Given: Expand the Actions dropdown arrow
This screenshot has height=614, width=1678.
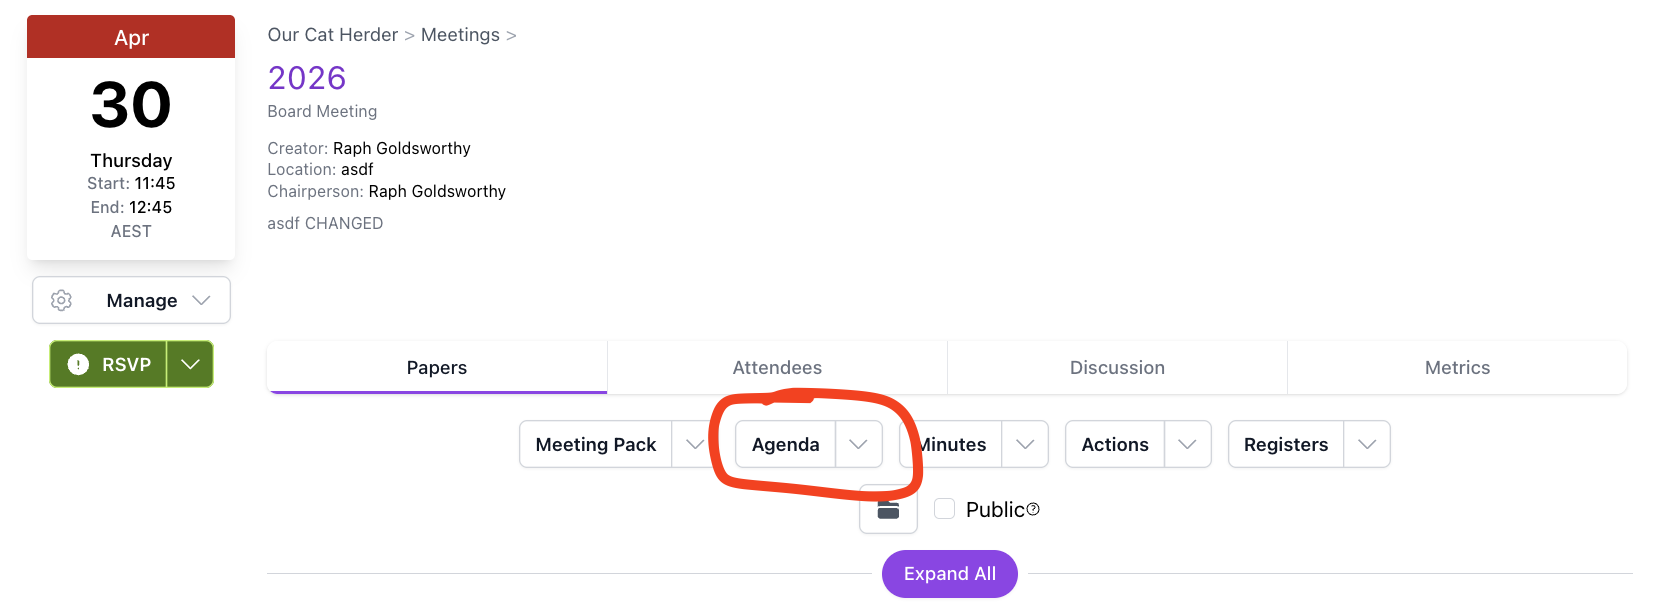Looking at the screenshot, I should click(x=1188, y=444).
